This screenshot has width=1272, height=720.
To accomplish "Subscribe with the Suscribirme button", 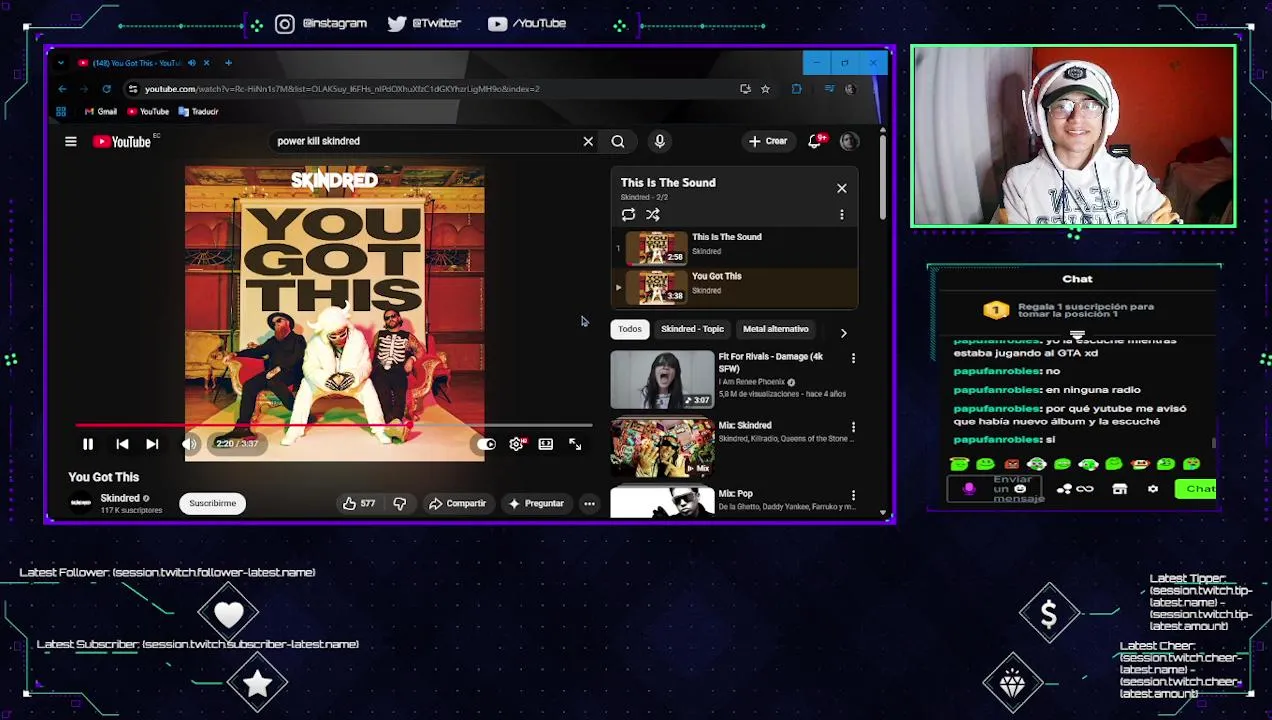I will [x=212, y=503].
